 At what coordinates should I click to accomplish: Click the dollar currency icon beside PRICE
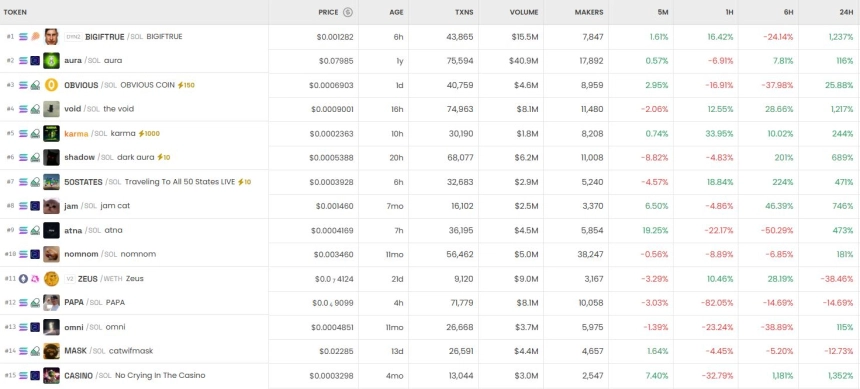(348, 12)
